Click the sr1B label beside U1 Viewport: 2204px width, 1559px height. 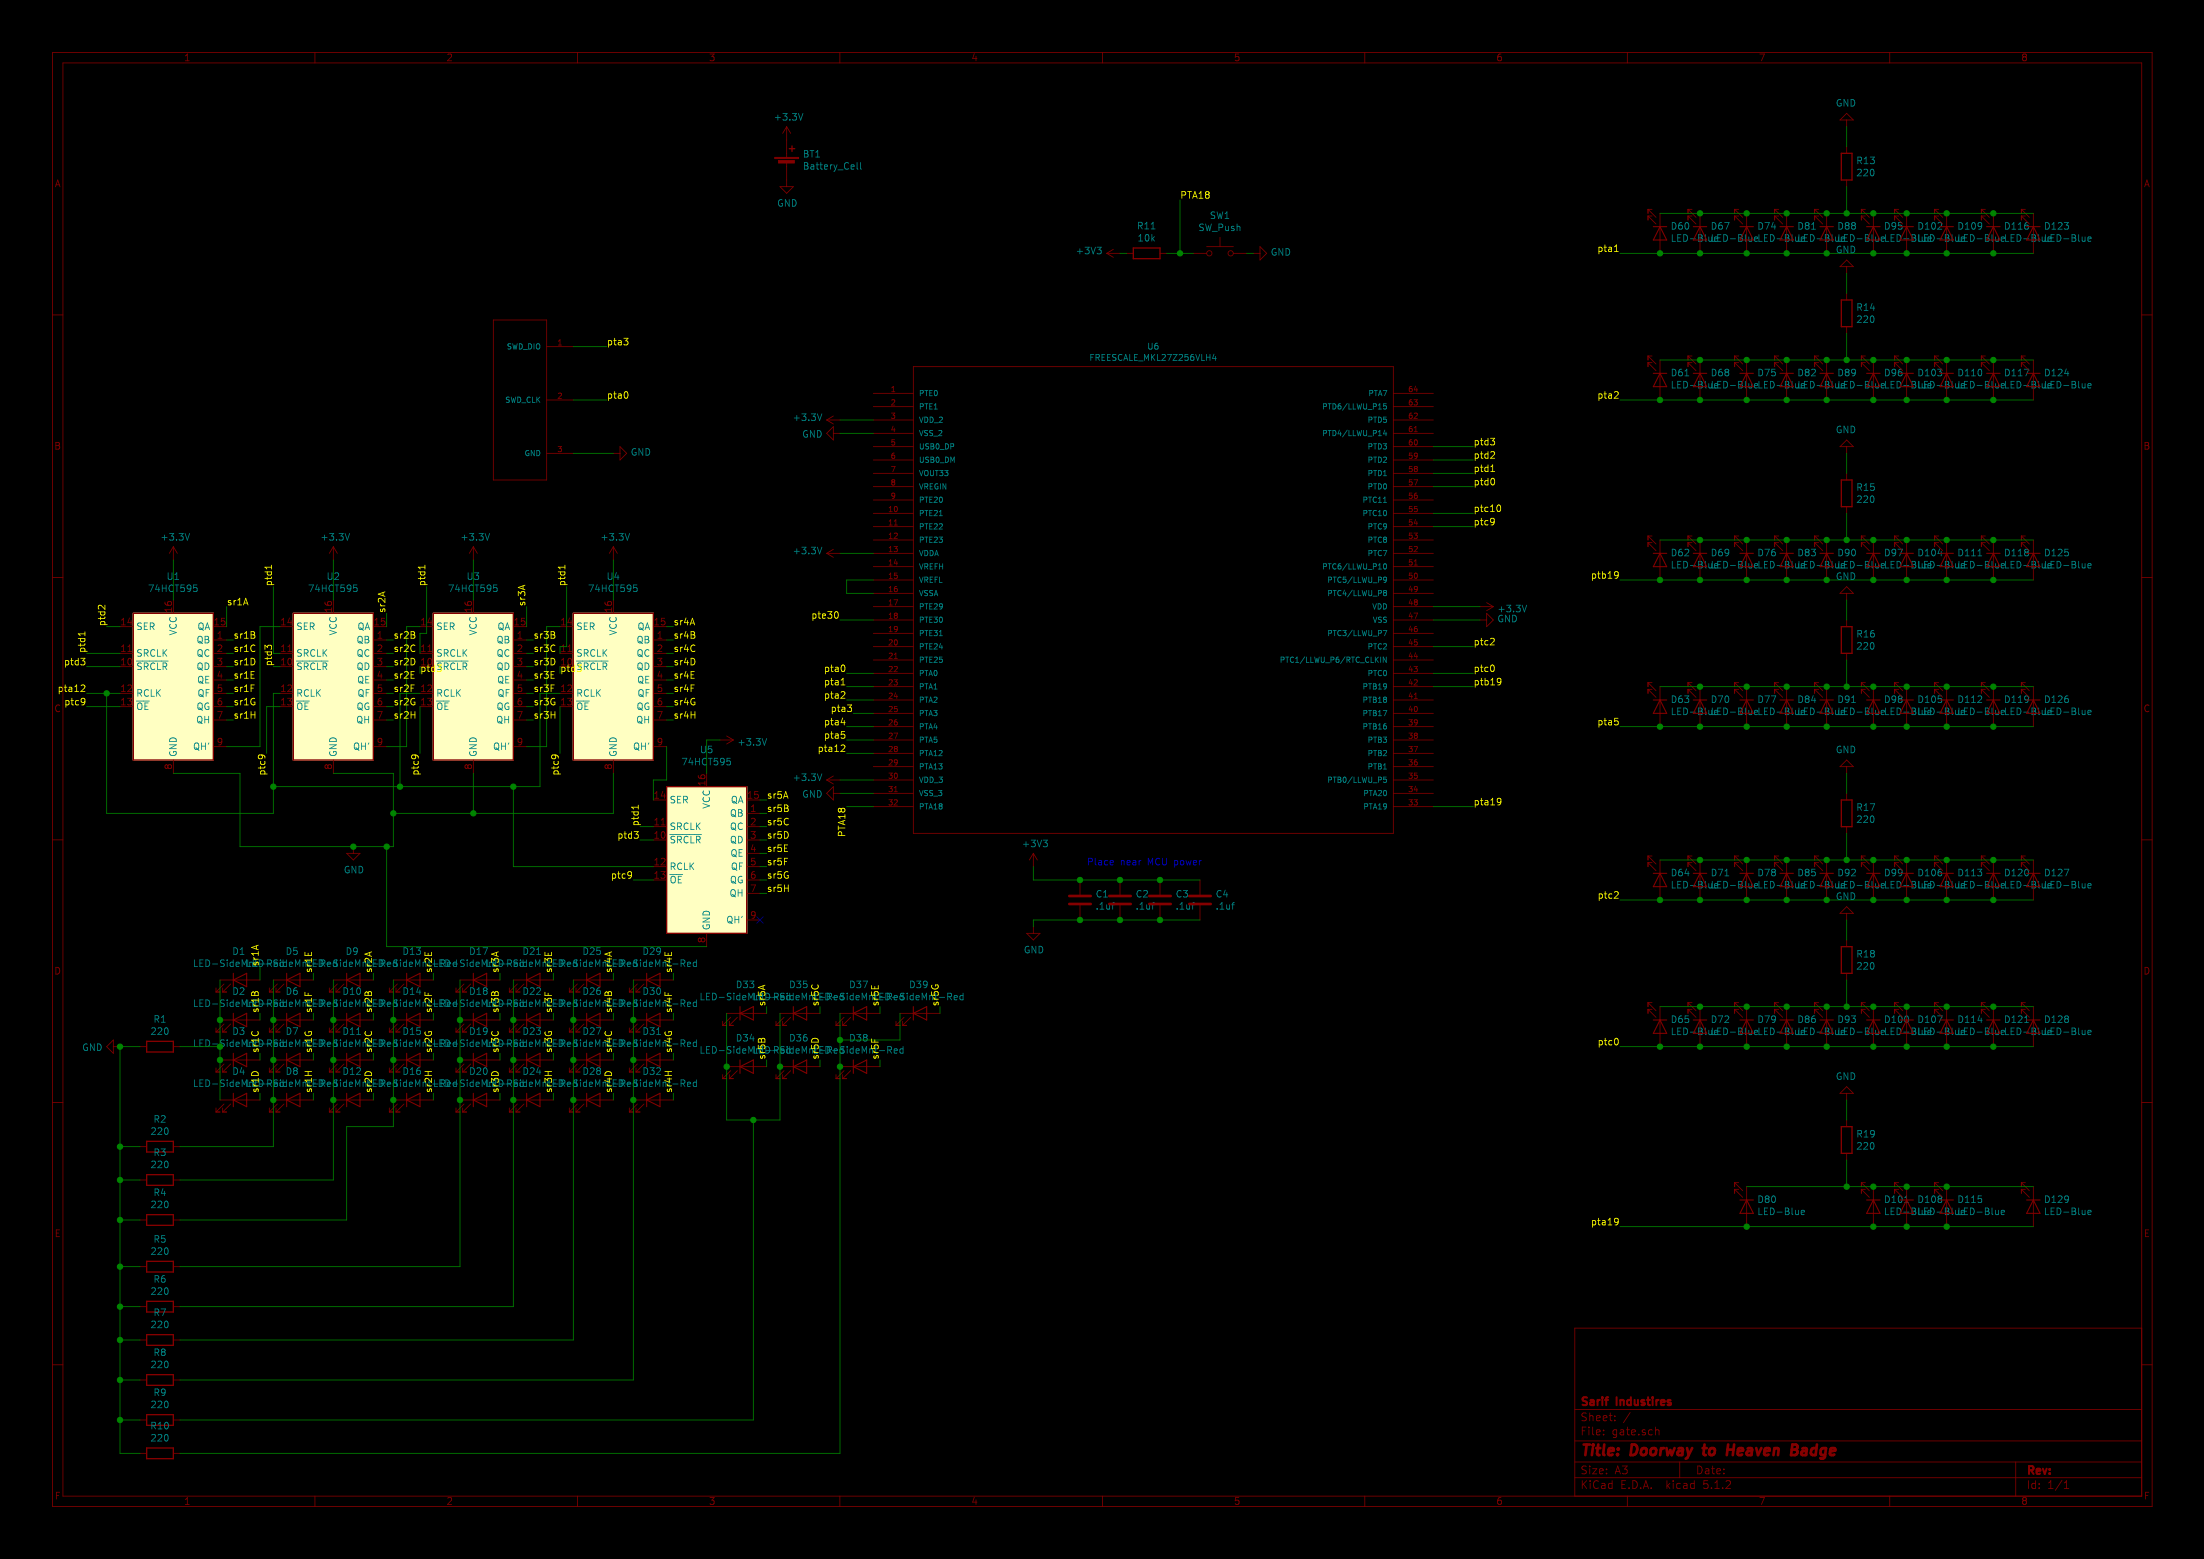coord(244,635)
